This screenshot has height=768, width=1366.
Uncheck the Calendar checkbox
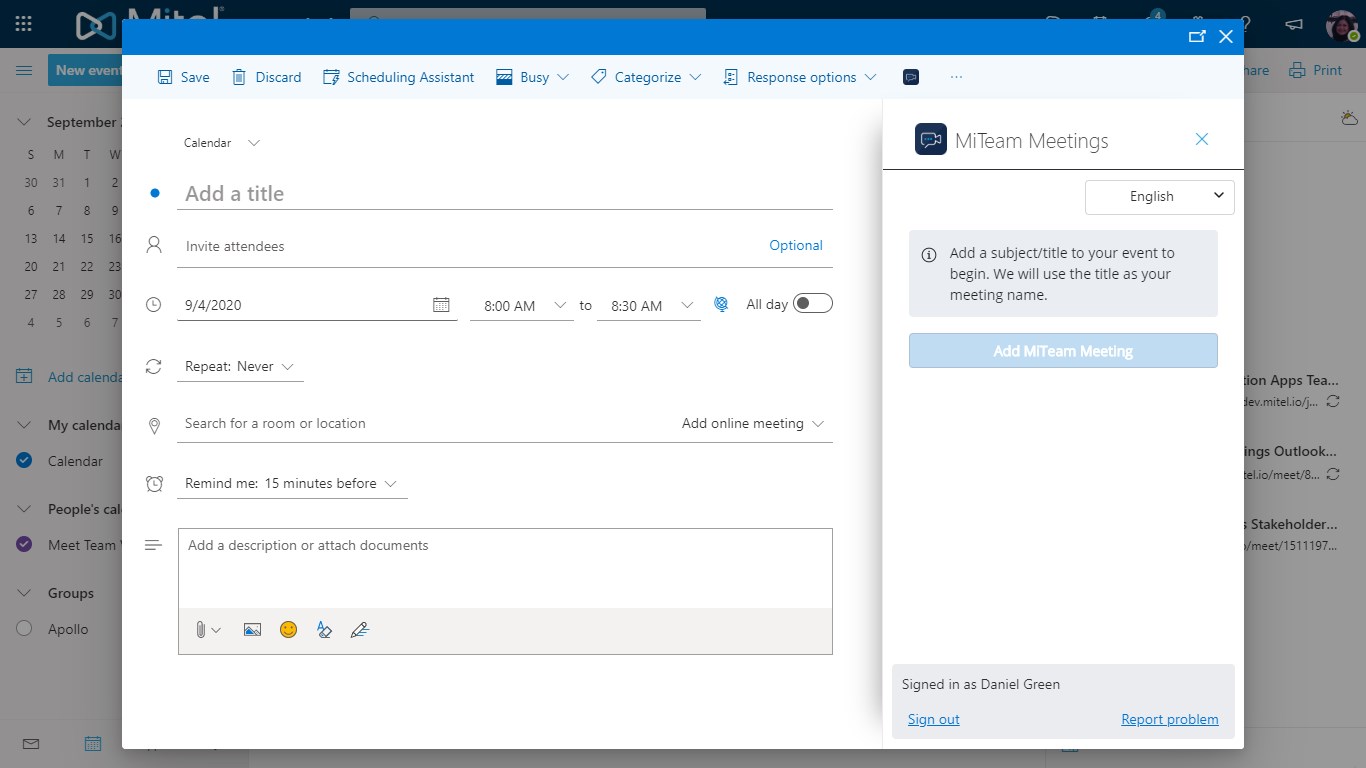(24, 461)
